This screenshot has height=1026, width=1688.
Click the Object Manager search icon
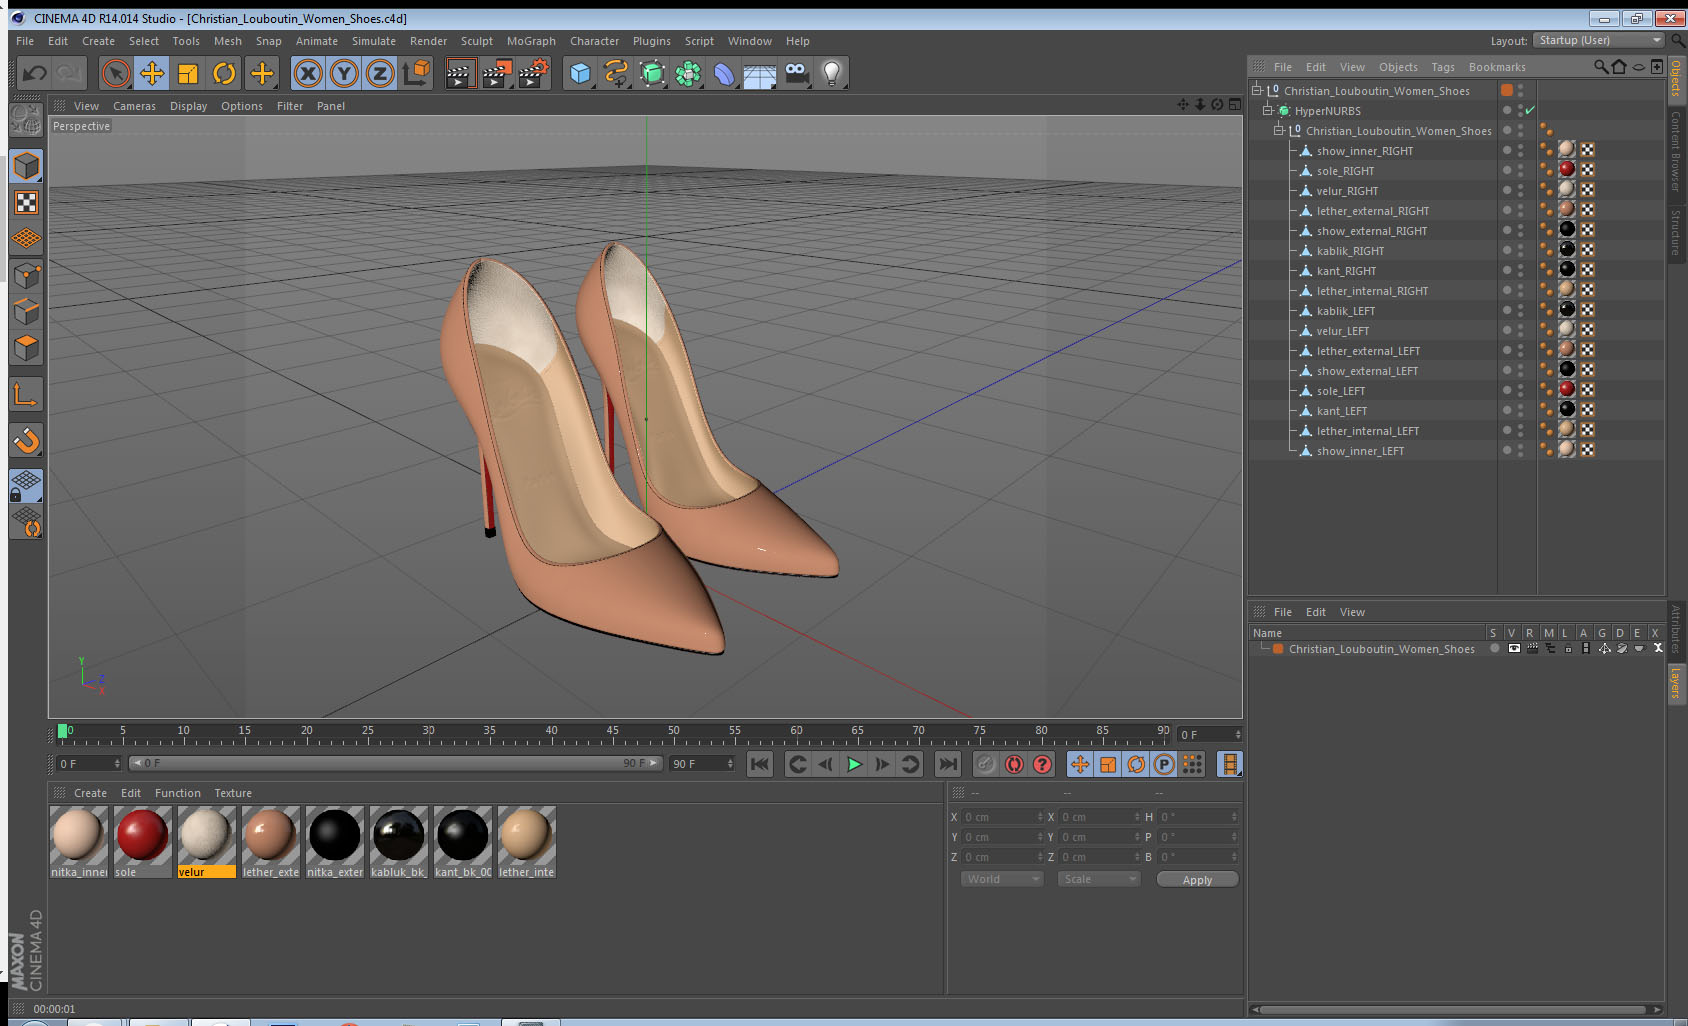tap(1600, 67)
